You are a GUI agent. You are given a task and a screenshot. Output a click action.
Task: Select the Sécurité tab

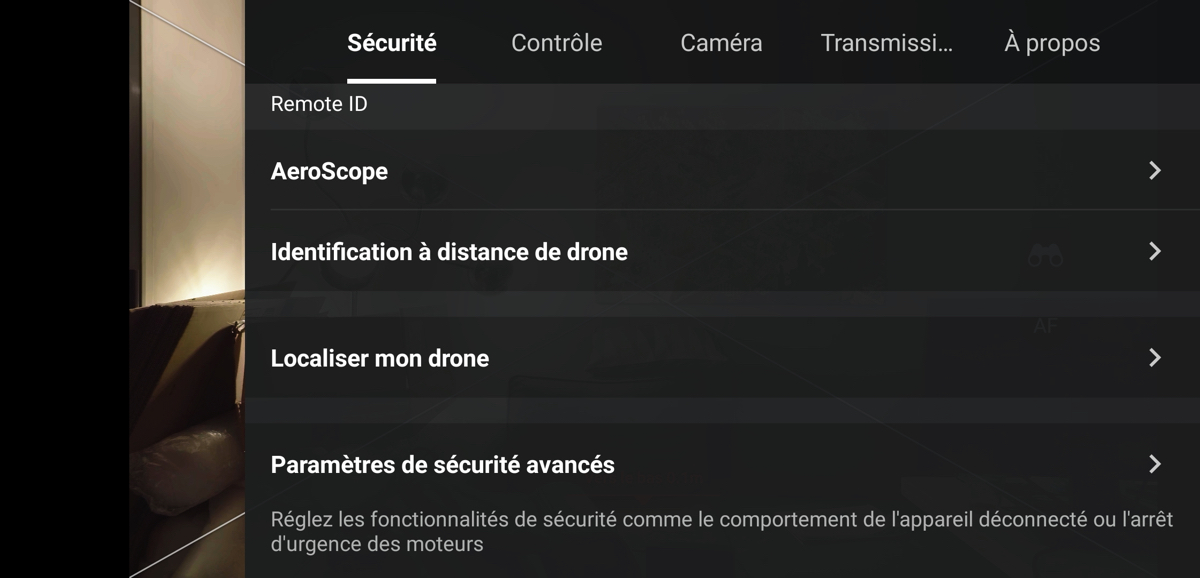click(x=392, y=43)
